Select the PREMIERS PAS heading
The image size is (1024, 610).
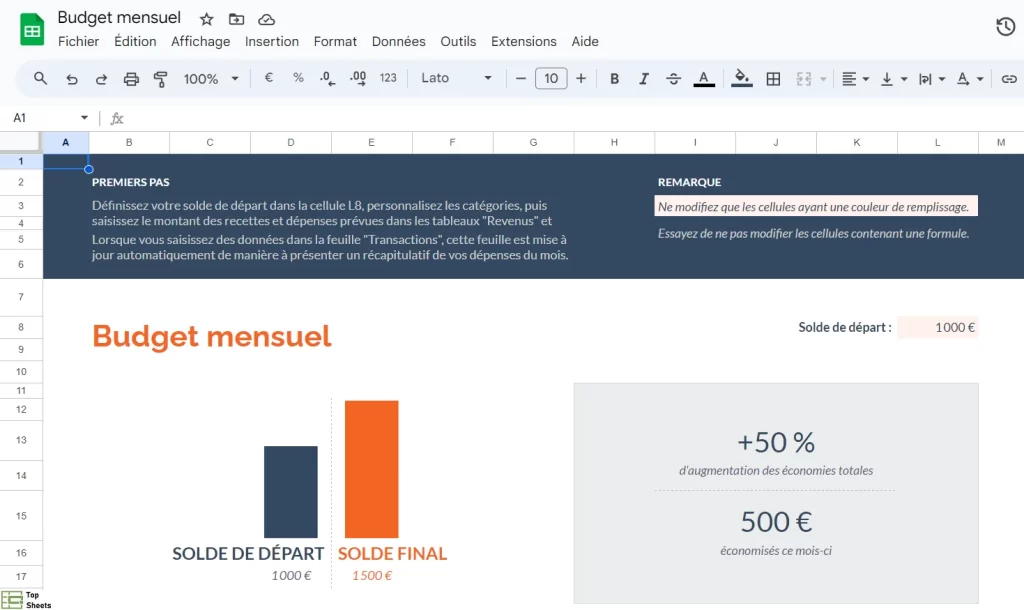pos(131,182)
